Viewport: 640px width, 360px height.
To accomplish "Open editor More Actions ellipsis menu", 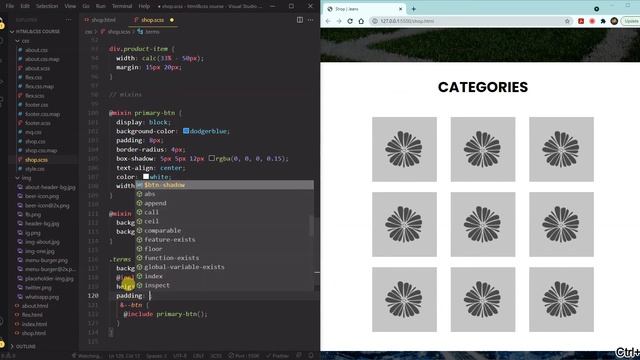I will point(311,20).
